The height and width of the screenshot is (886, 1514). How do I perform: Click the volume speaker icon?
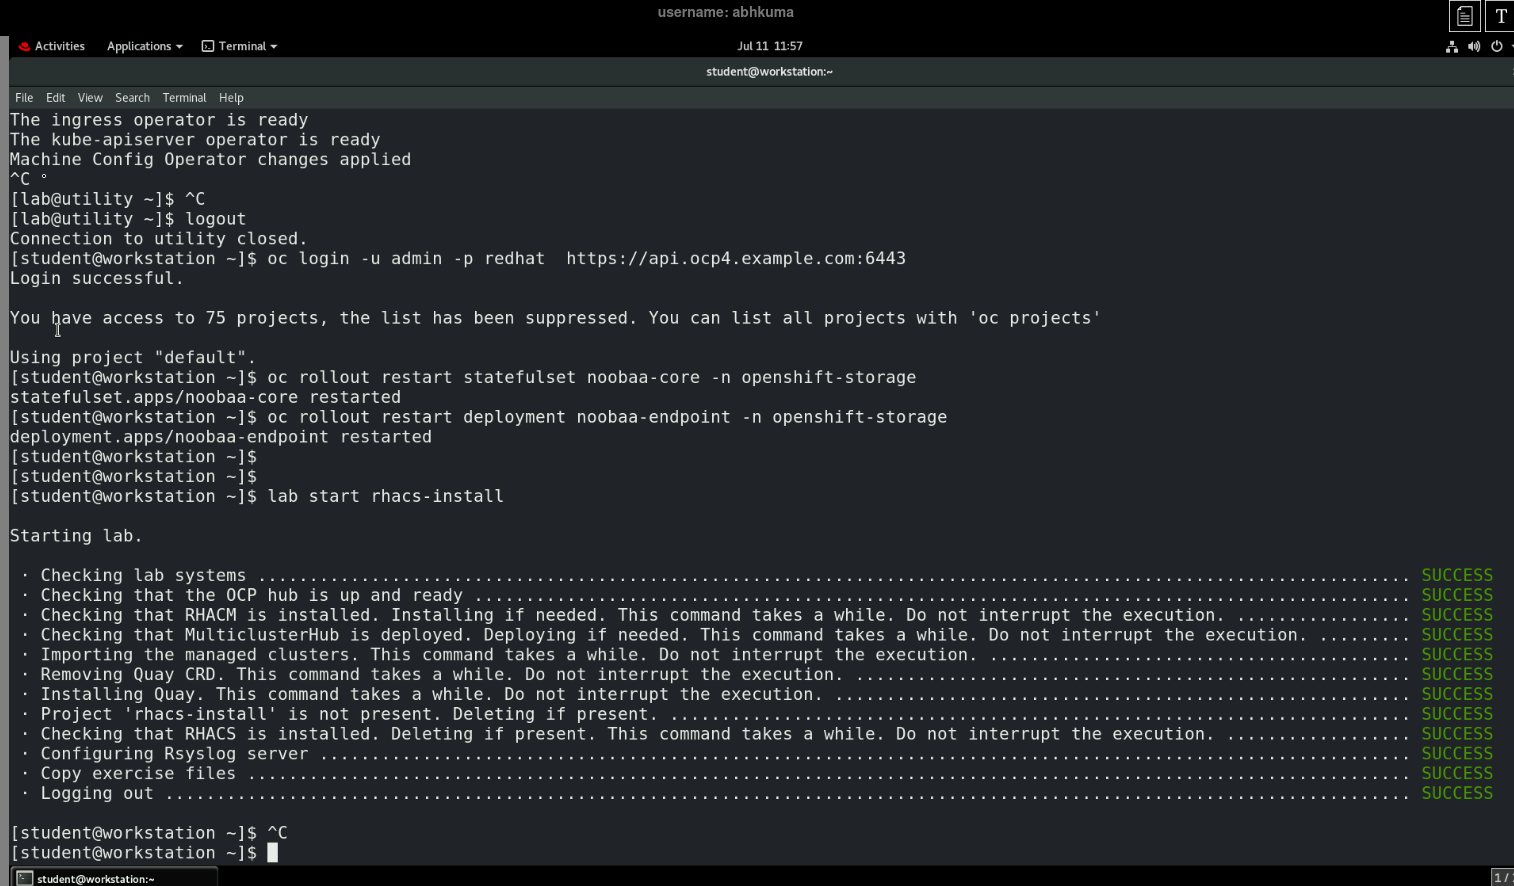click(1474, 46)
